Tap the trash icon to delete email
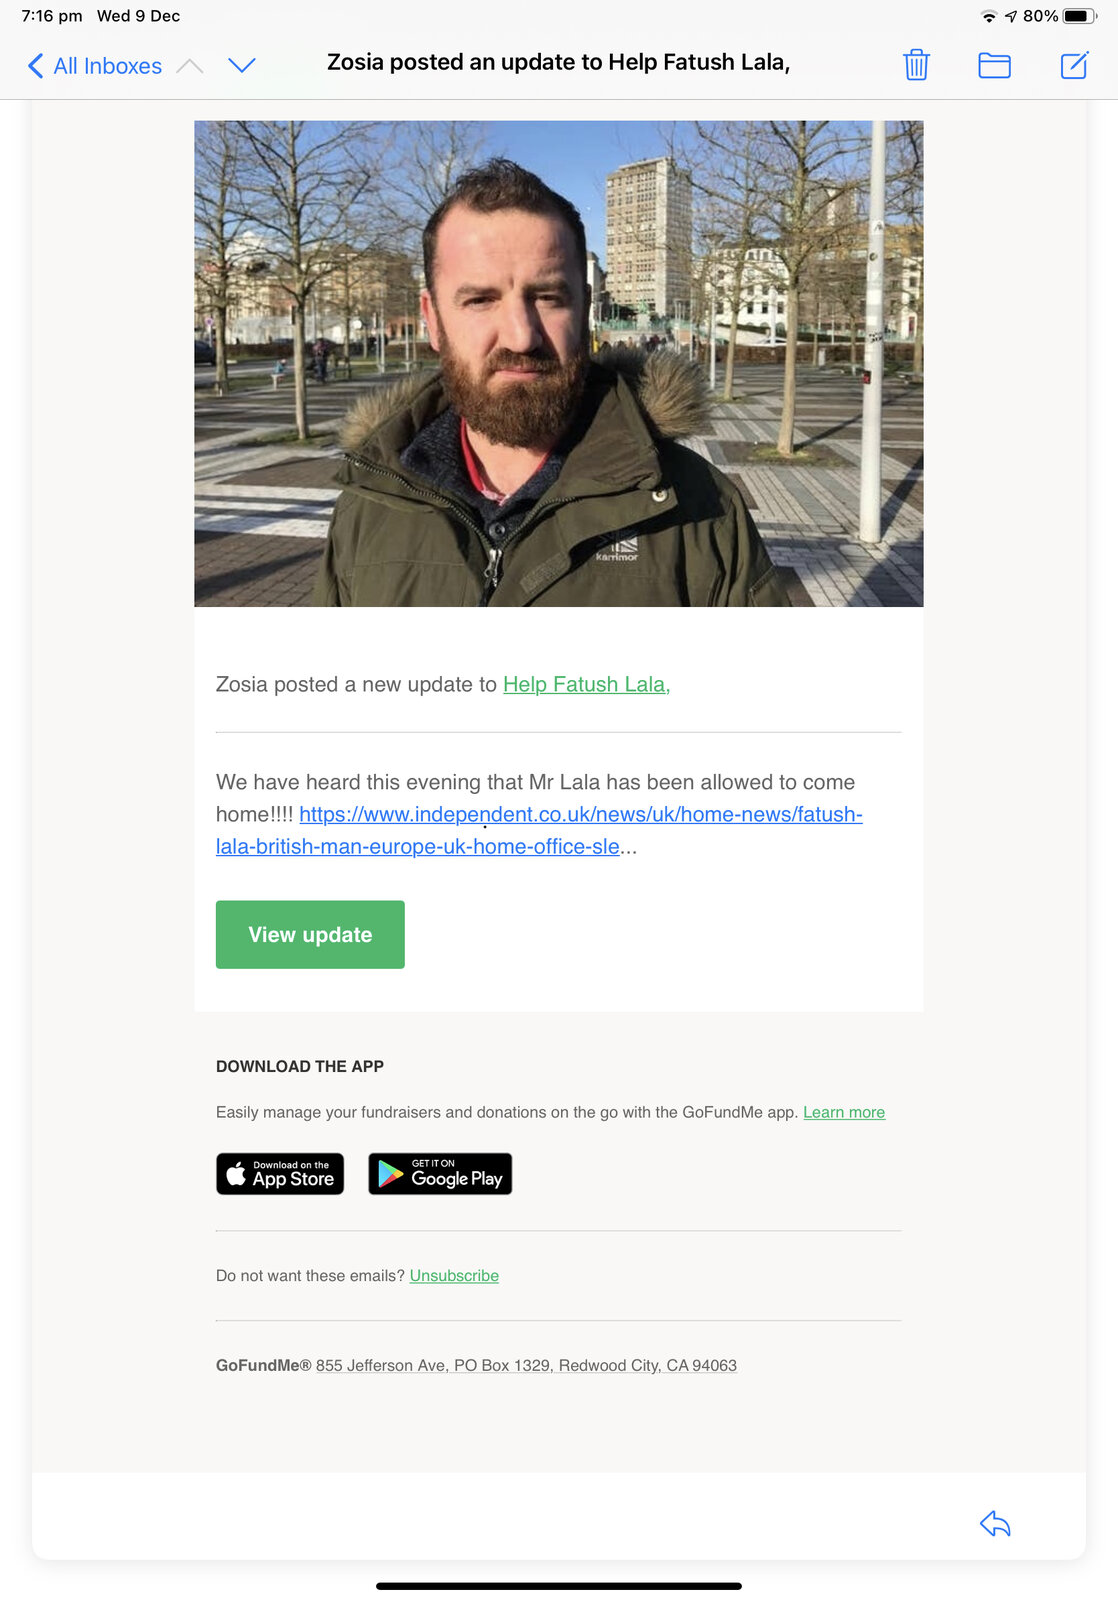Image resolution: width=1118 pixels, height=1600 pixels. coord(916,65)
